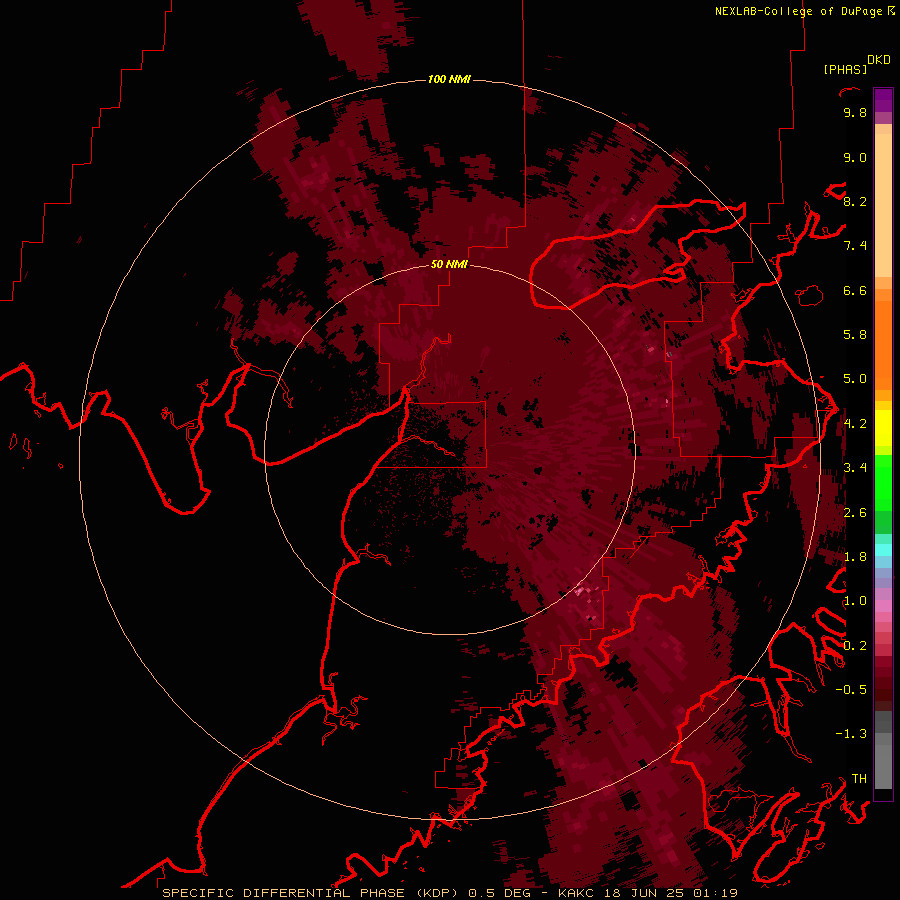
Task: Pick the peach band in the color bar
Action: coord(883,207)
